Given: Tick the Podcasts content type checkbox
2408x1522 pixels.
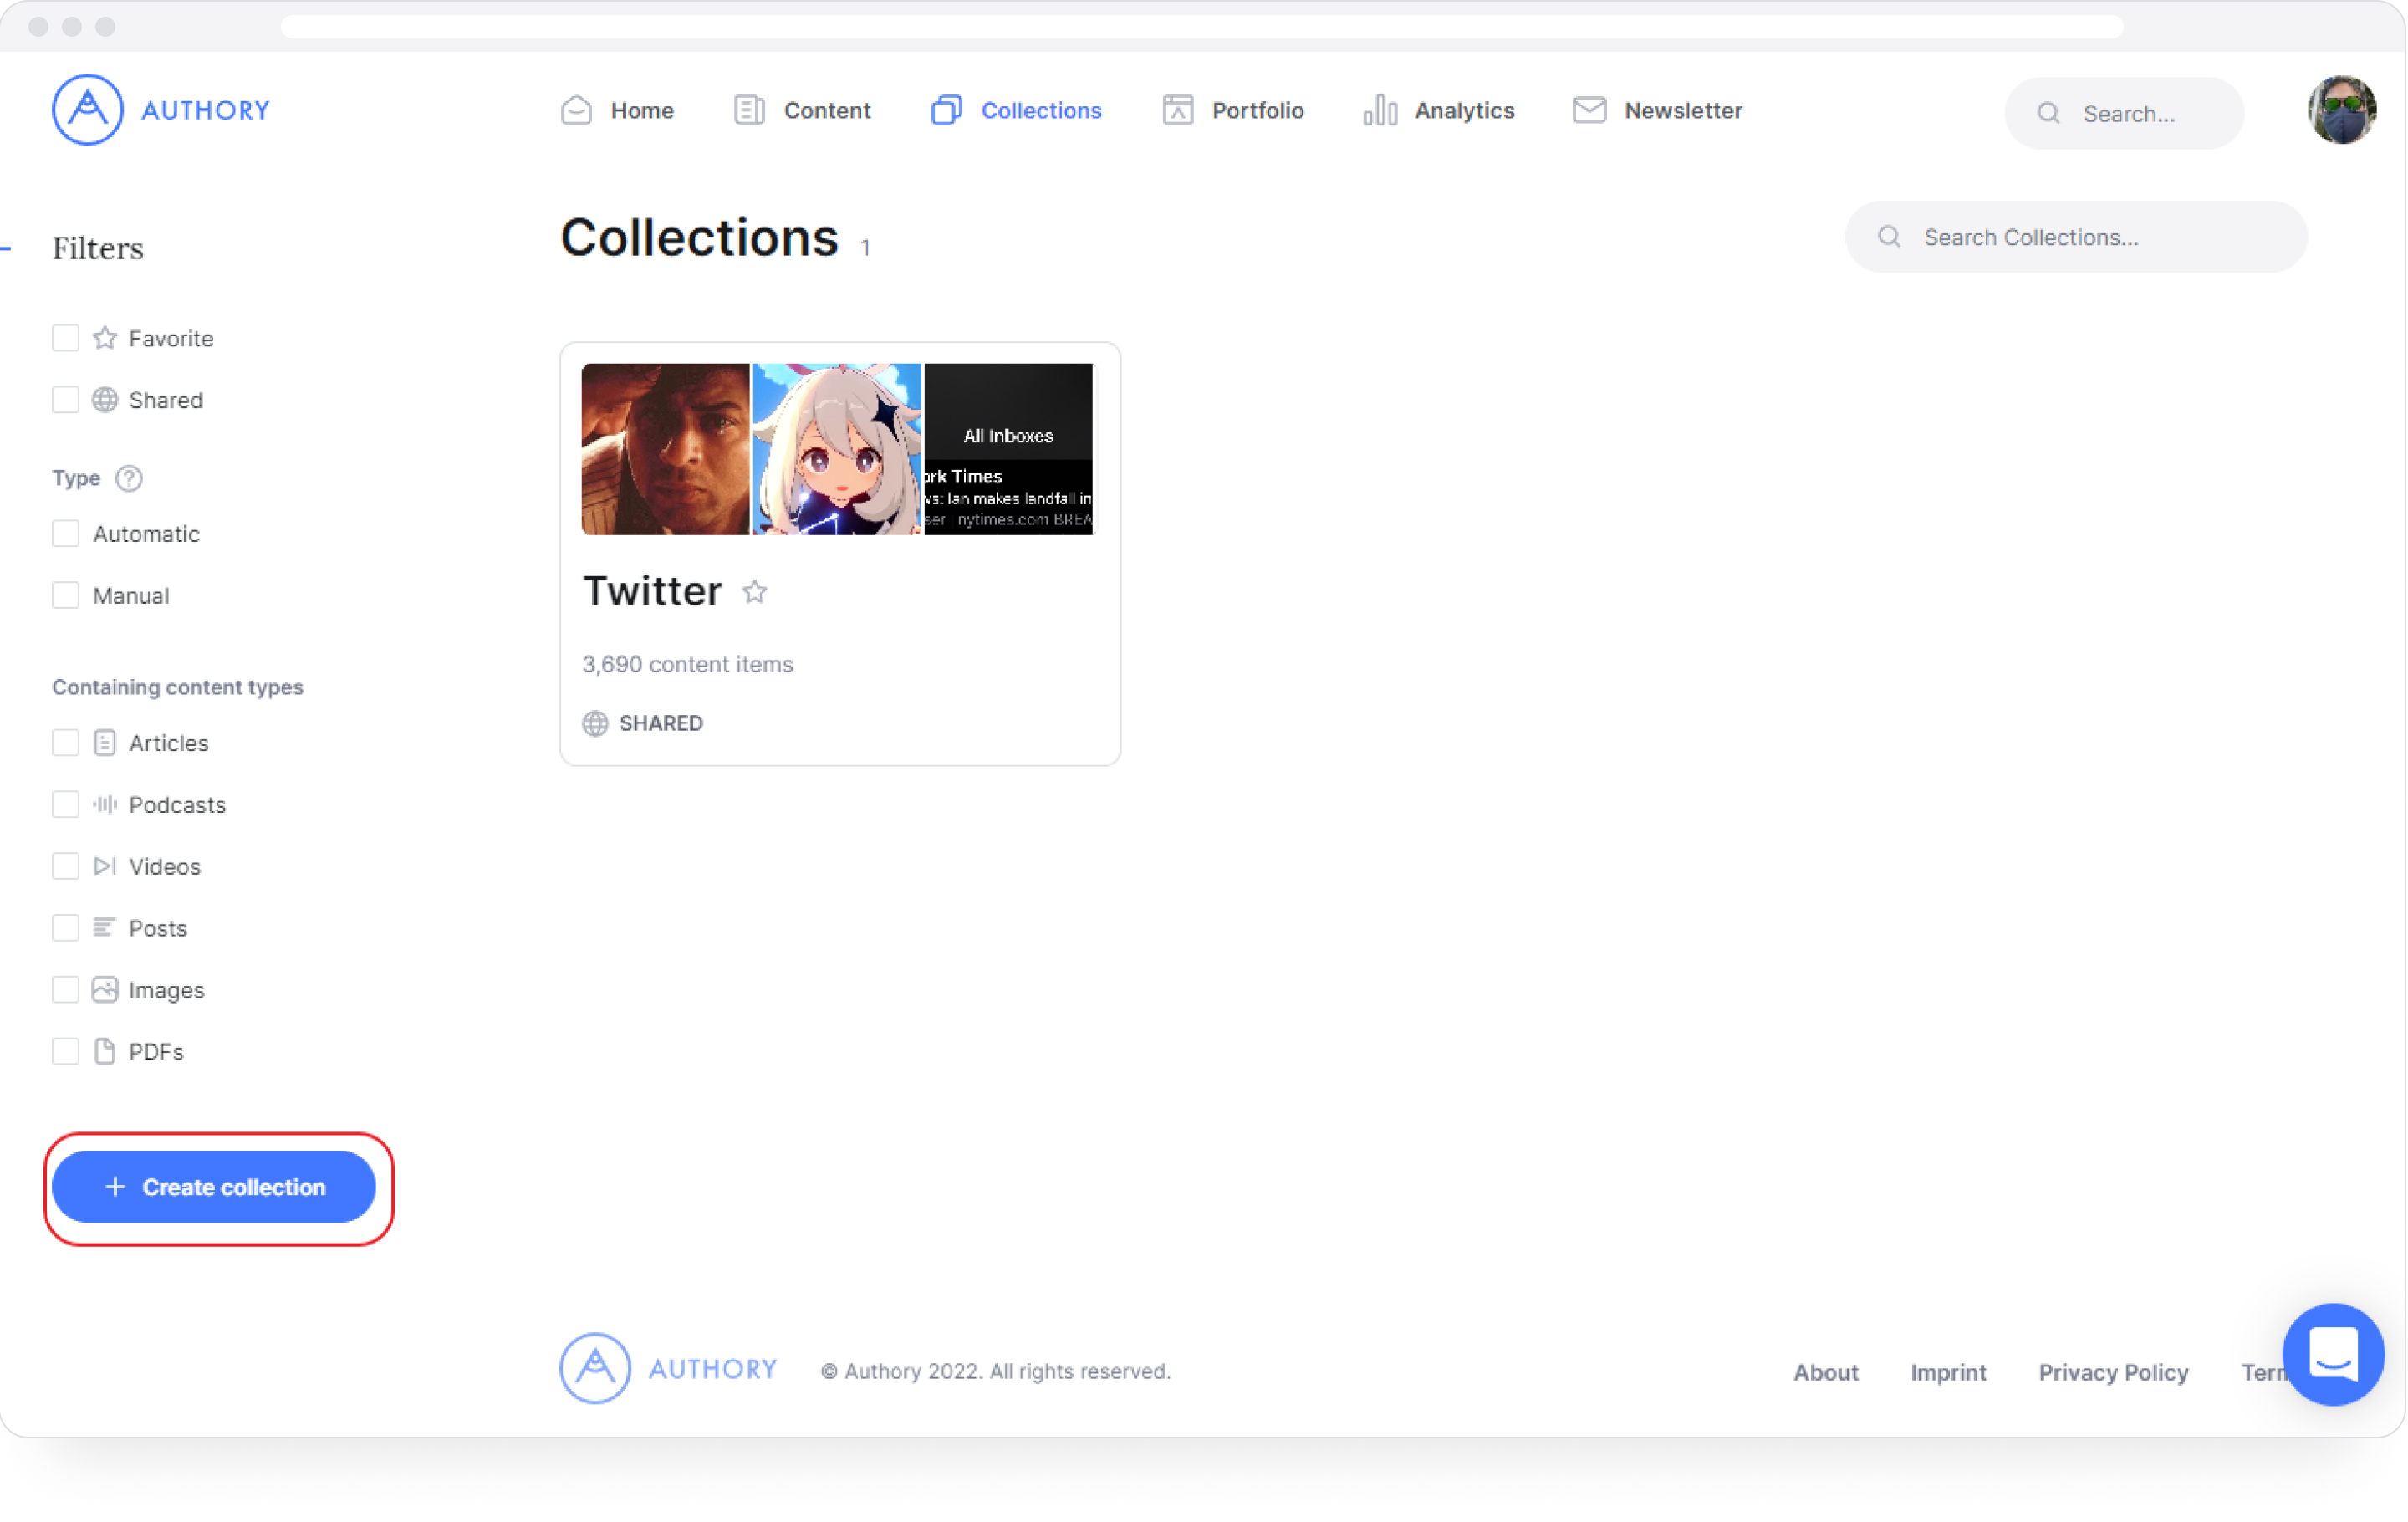Looking at the screenshot, I should [x=66, y=805].
